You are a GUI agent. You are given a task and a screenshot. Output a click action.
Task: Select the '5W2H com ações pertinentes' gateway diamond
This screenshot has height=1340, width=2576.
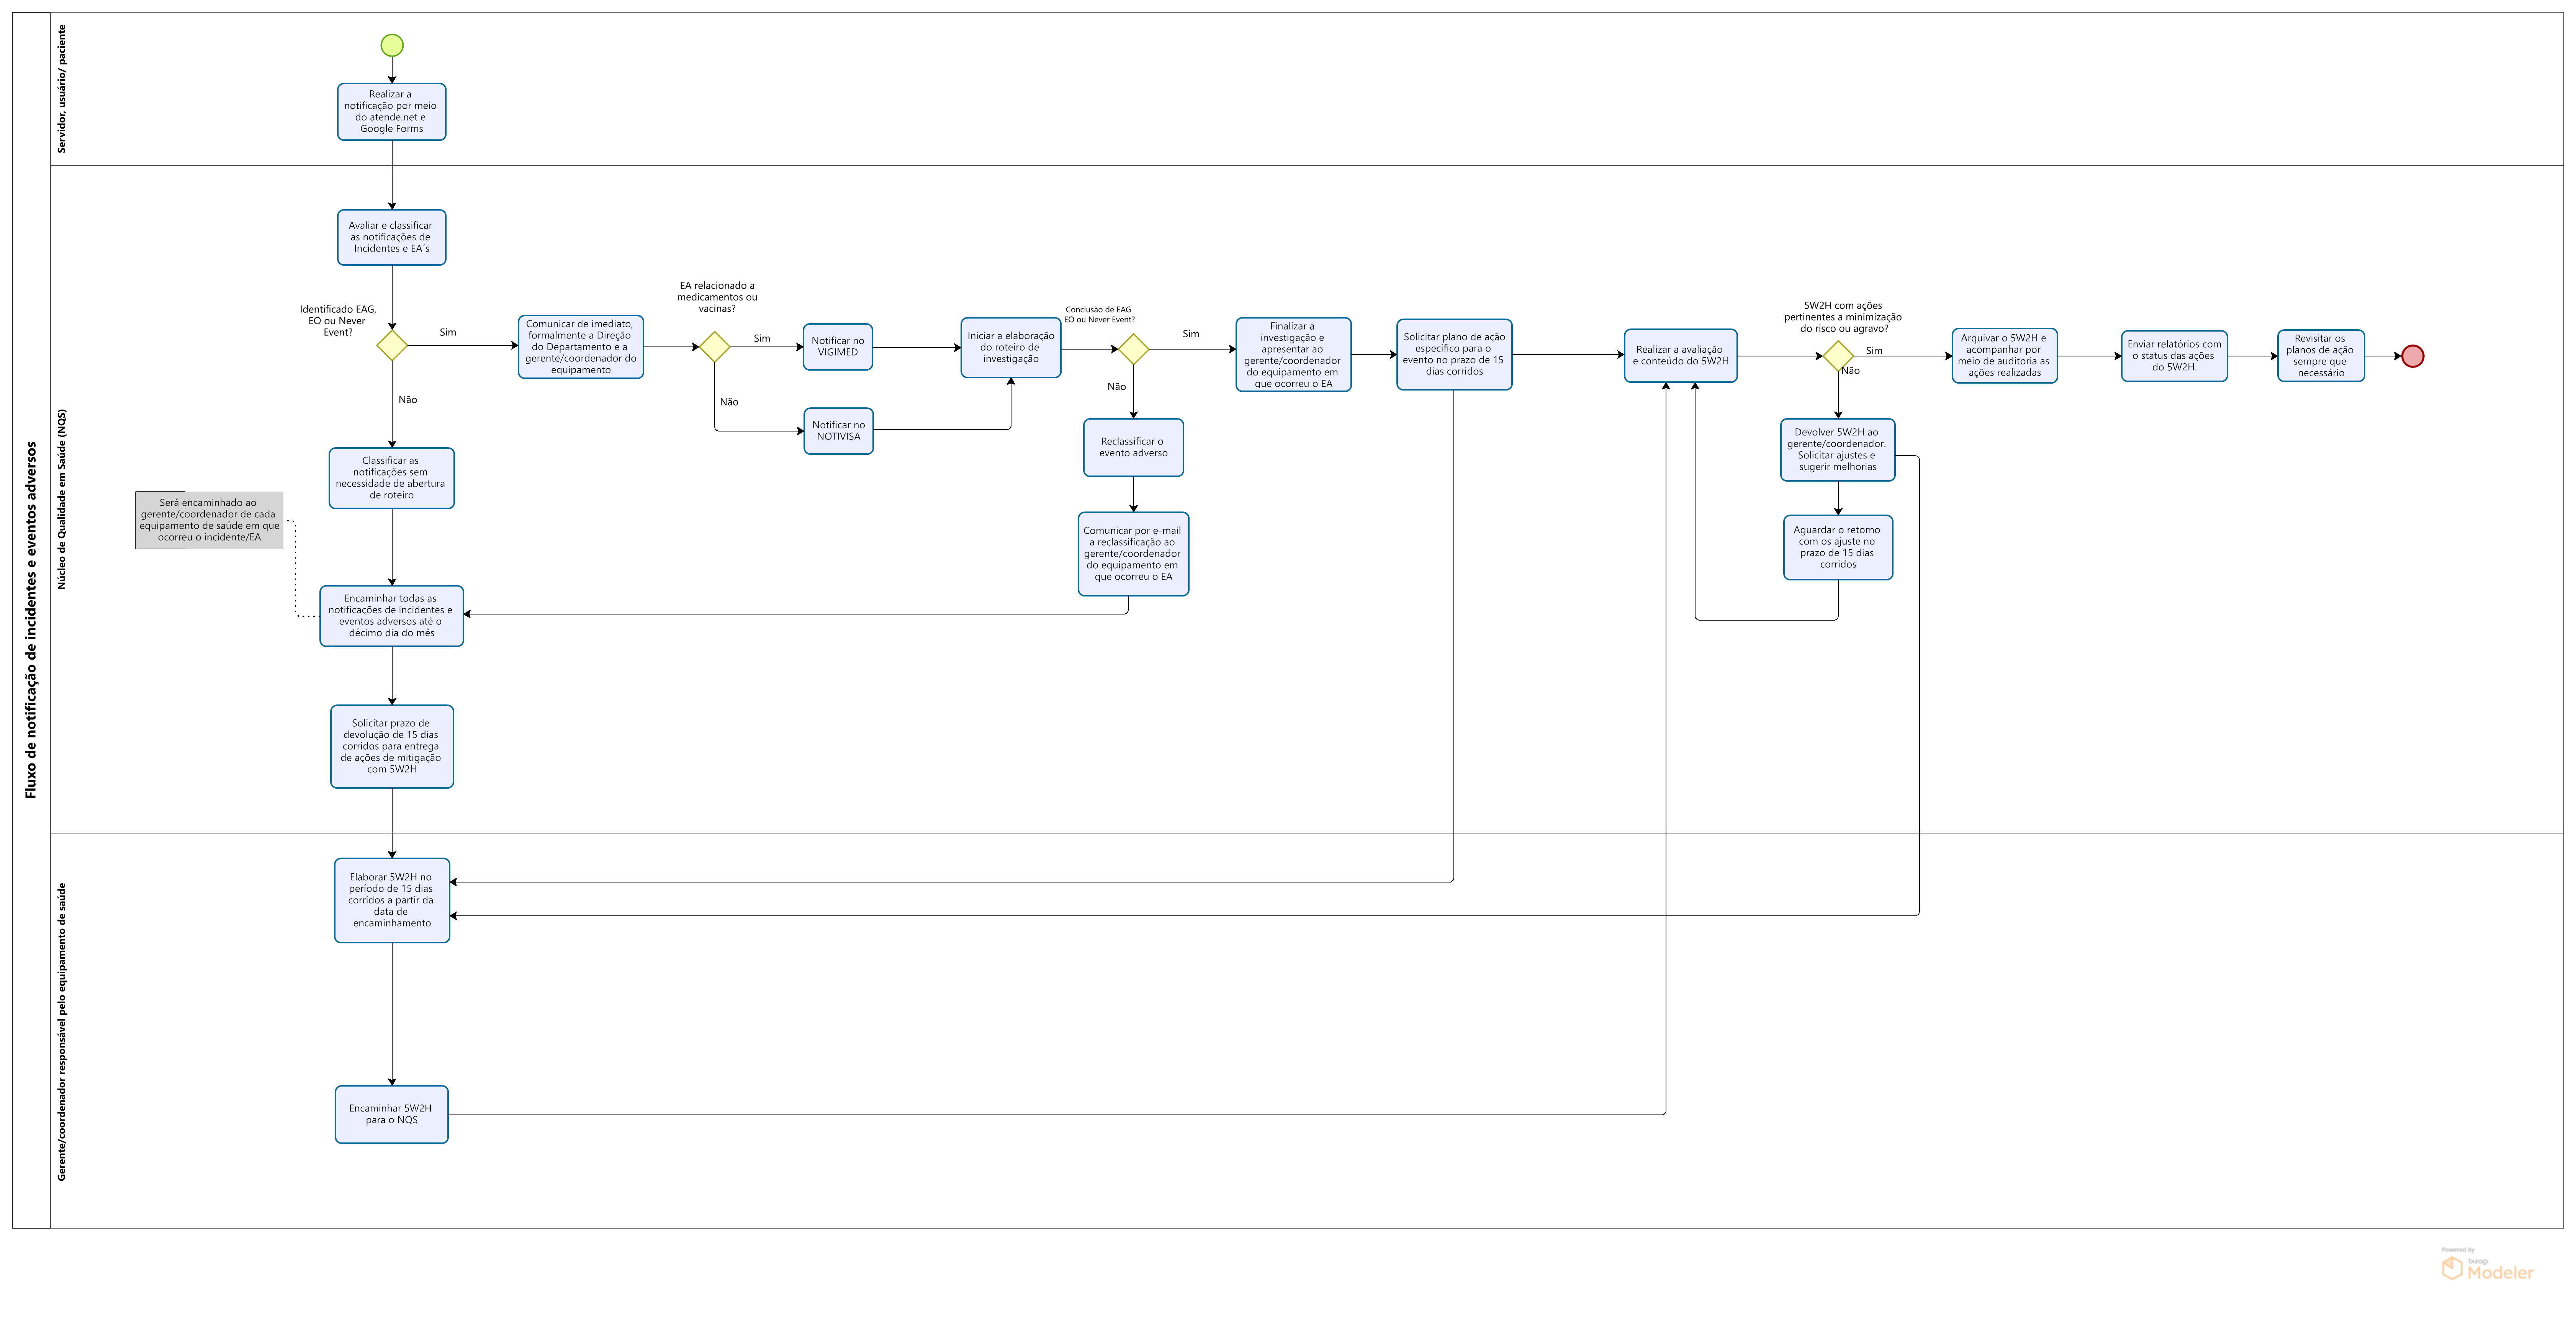pyautogui.click(x=1838, y=356)
